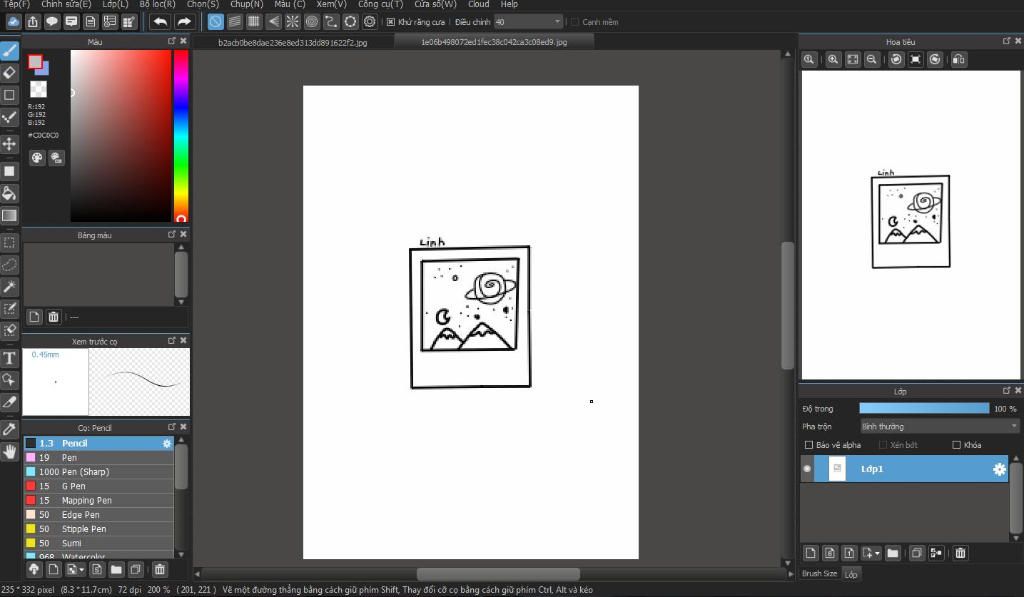Select the Bucket fill tool

(x=9, y=193)
